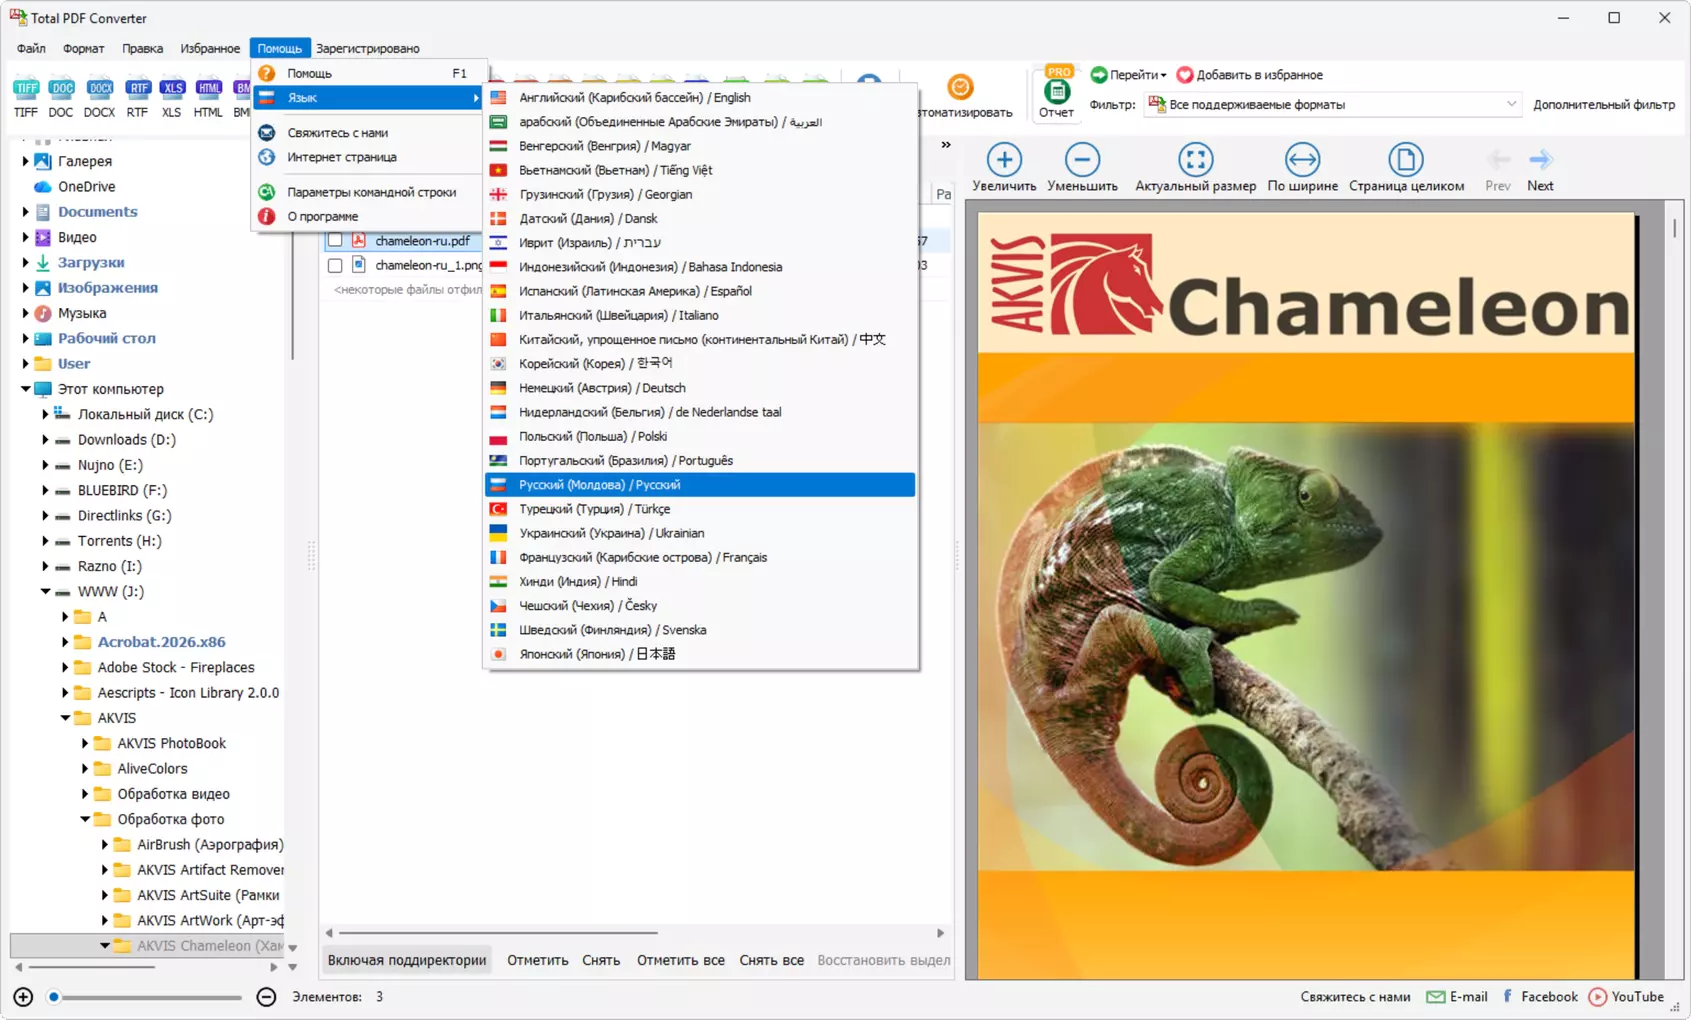Go to Next page in preview
Viewport: 1691px width, 1020px height.
click(1540, 170)
